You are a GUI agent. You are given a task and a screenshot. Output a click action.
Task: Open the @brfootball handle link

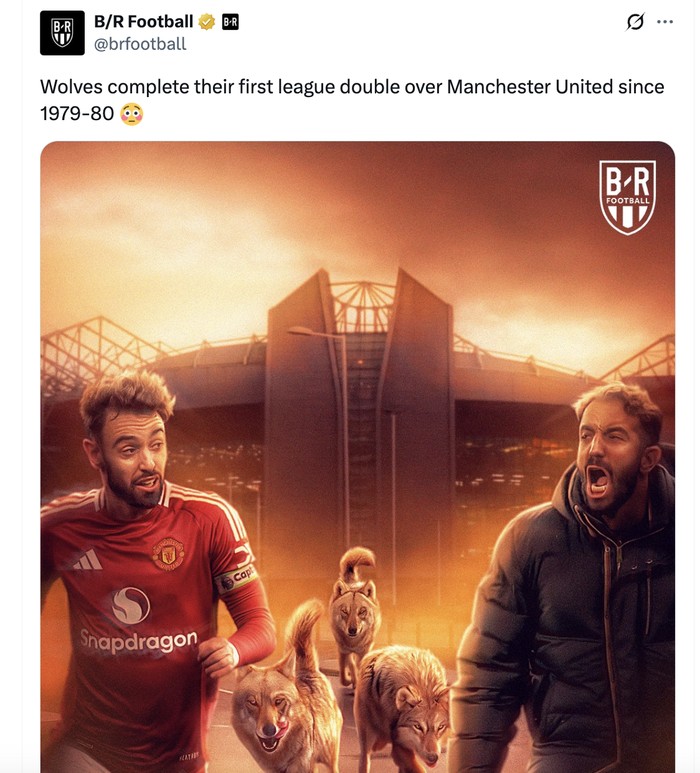coord(140,44)
